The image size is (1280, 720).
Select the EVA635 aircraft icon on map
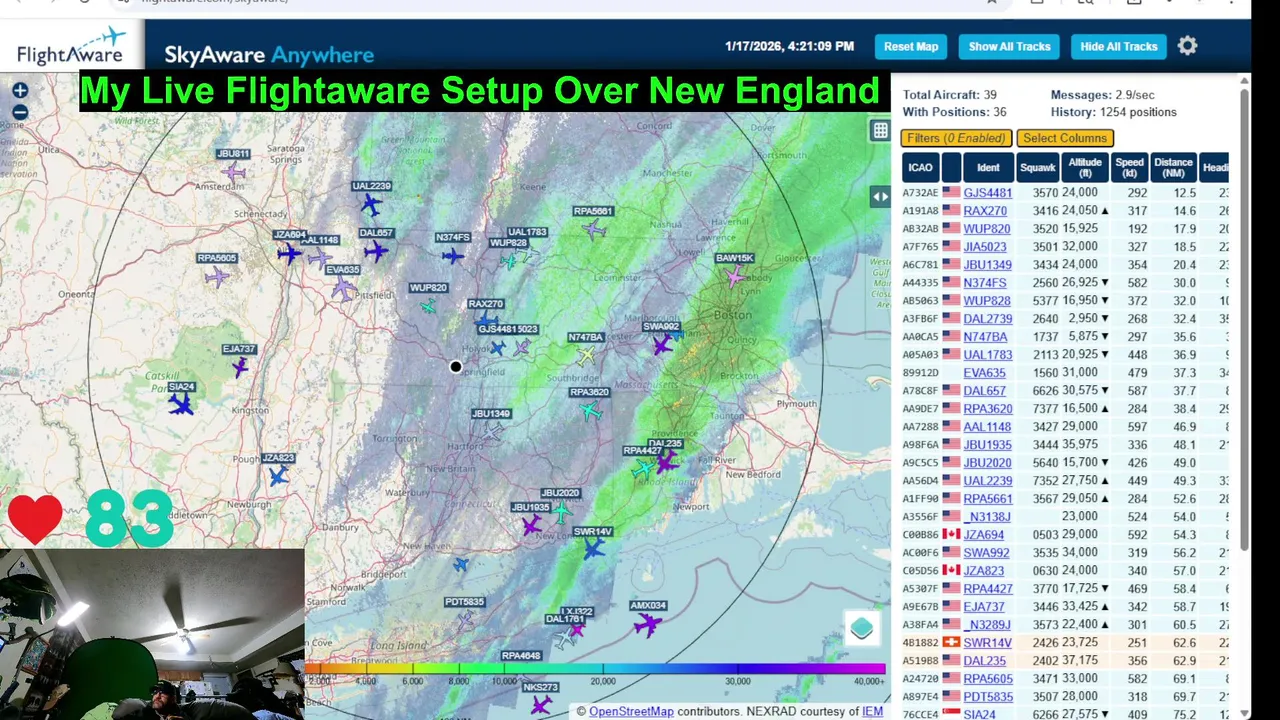pyautogui.click(x=343, y=289)
